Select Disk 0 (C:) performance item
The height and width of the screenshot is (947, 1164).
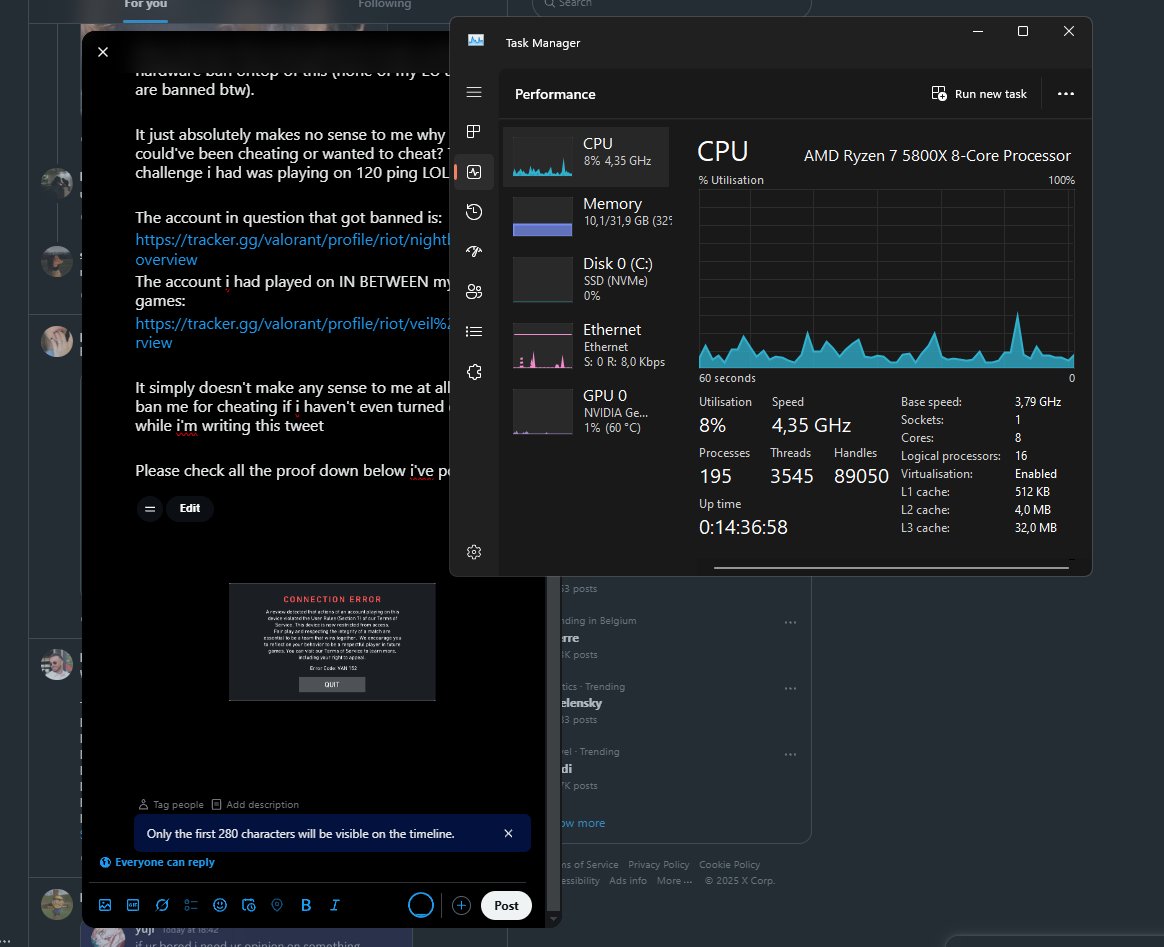586,279
